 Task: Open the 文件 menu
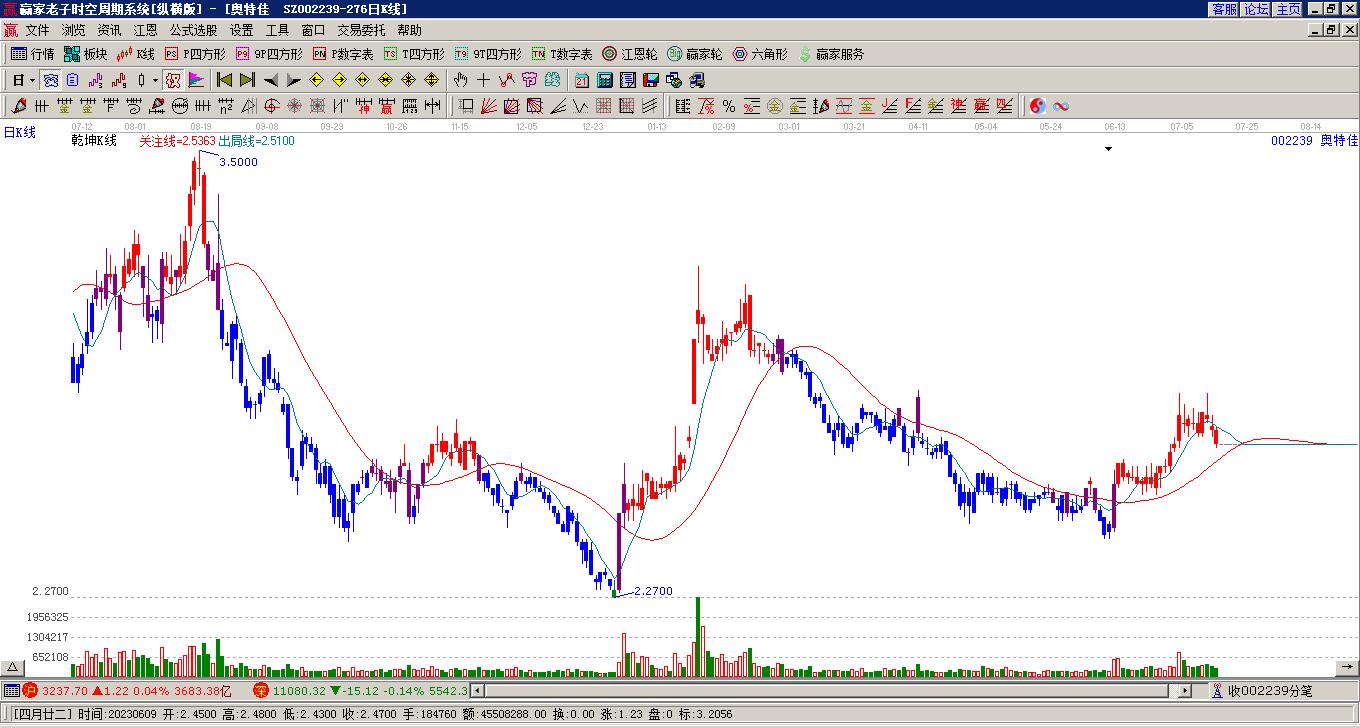click(38, 30)
